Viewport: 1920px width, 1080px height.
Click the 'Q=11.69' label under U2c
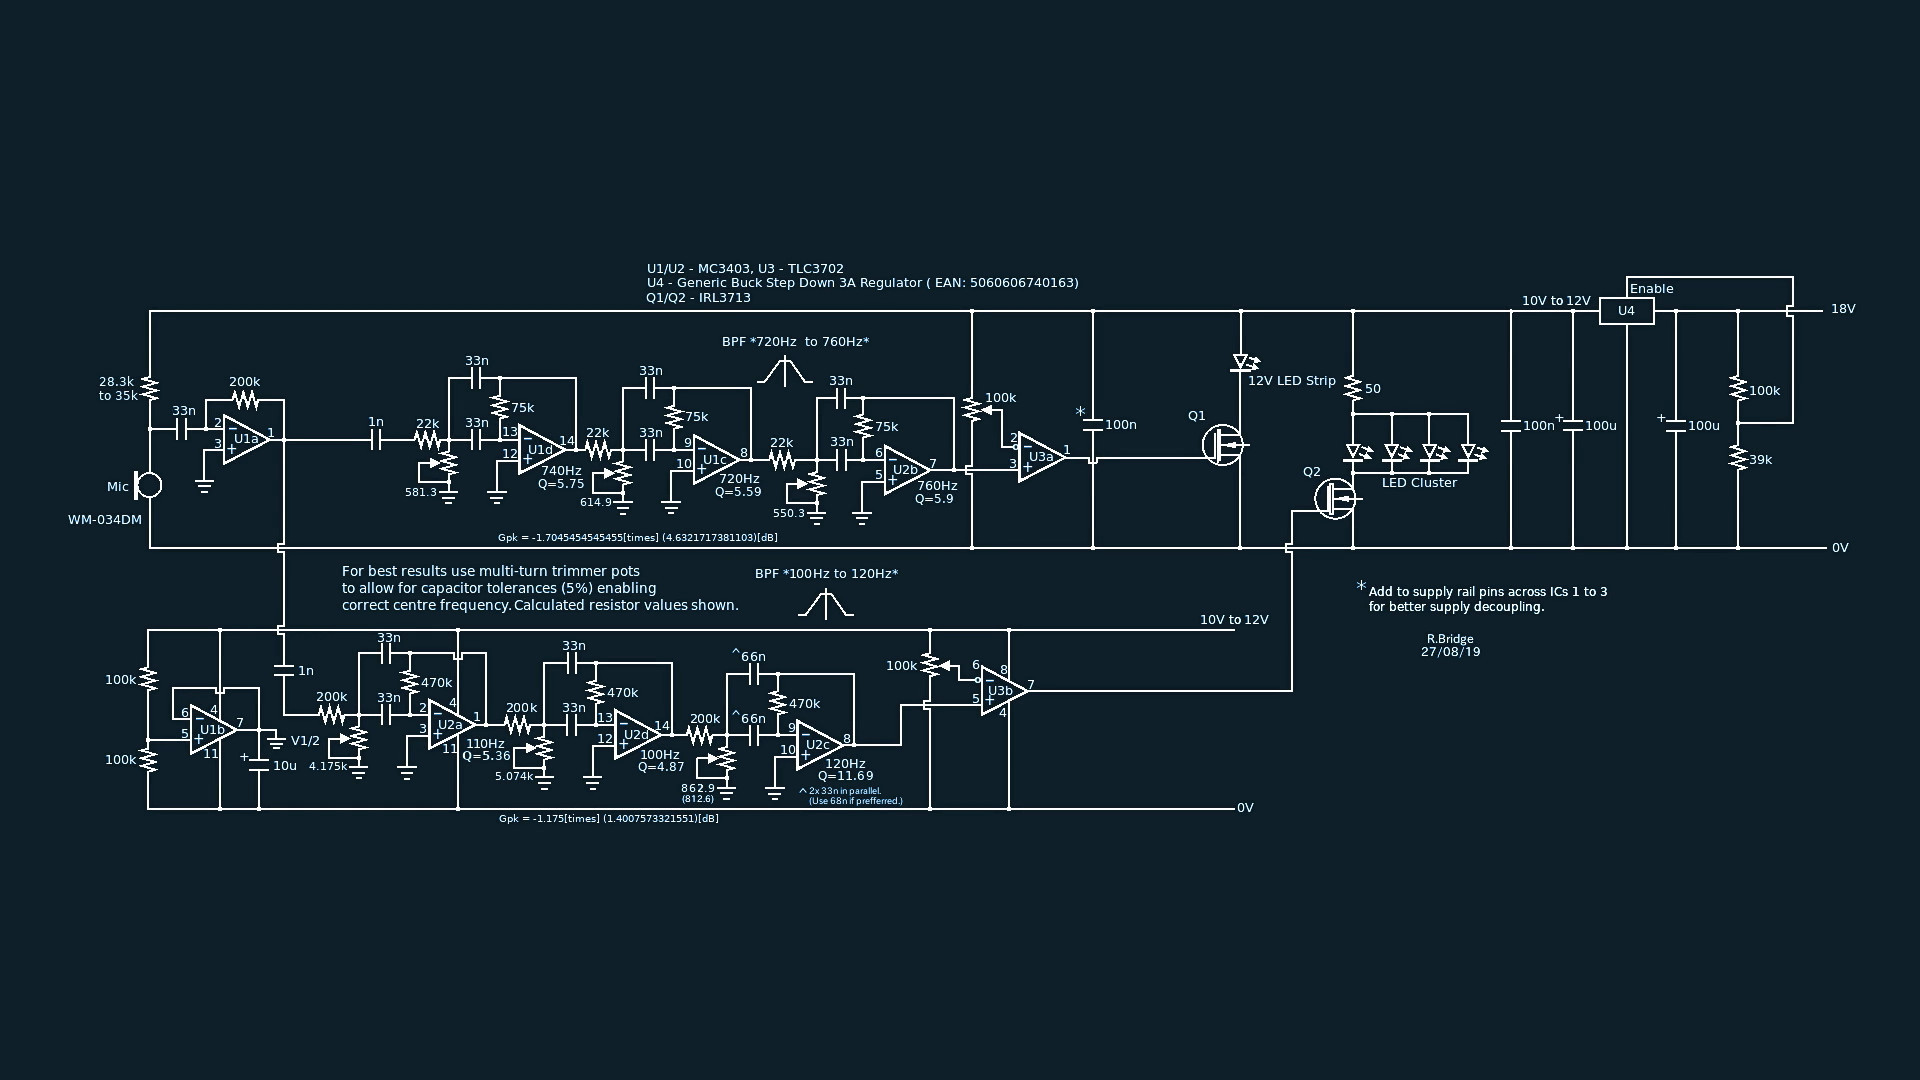click(x=845, y=776)
